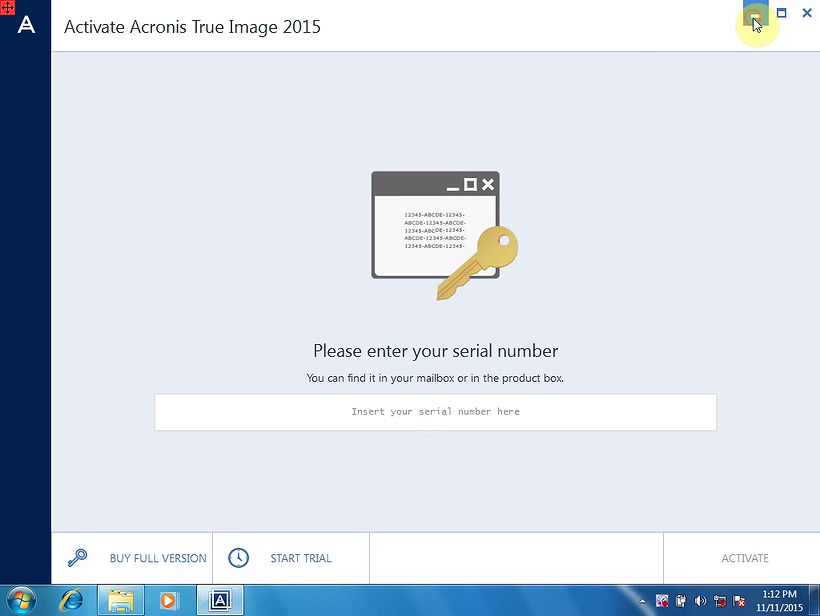Viewport: 820px width, 616px height.
Task: Click the START TRIAL button
Action: pos(291,558)
